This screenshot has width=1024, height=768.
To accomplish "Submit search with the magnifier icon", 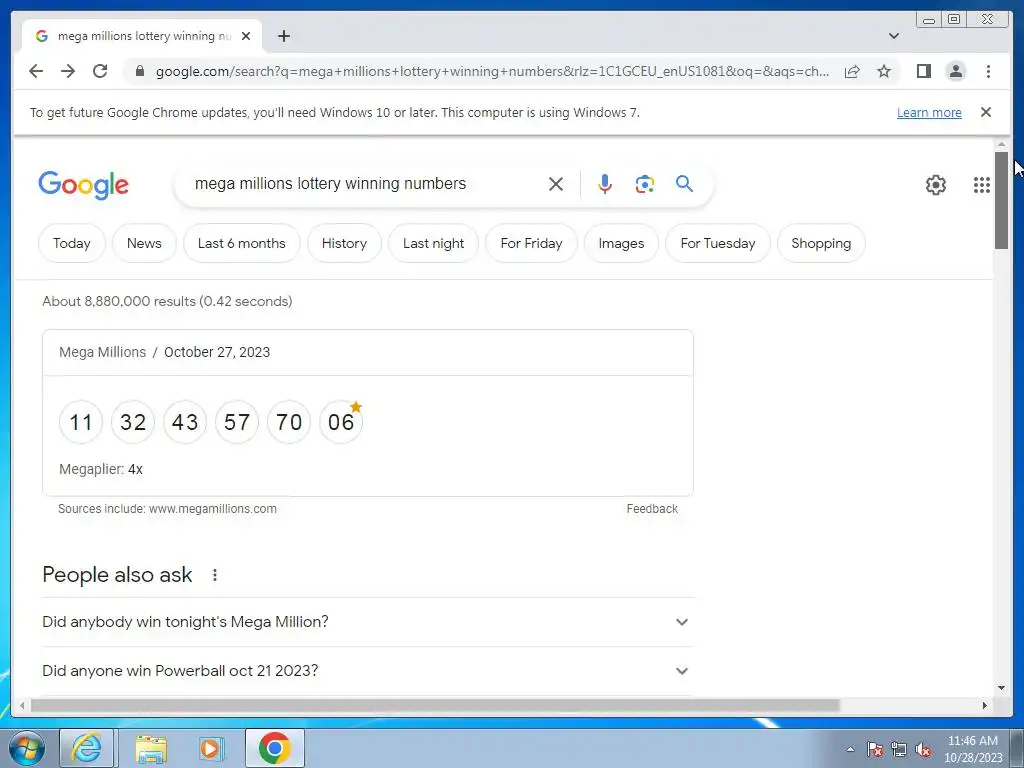I will 684,184.
